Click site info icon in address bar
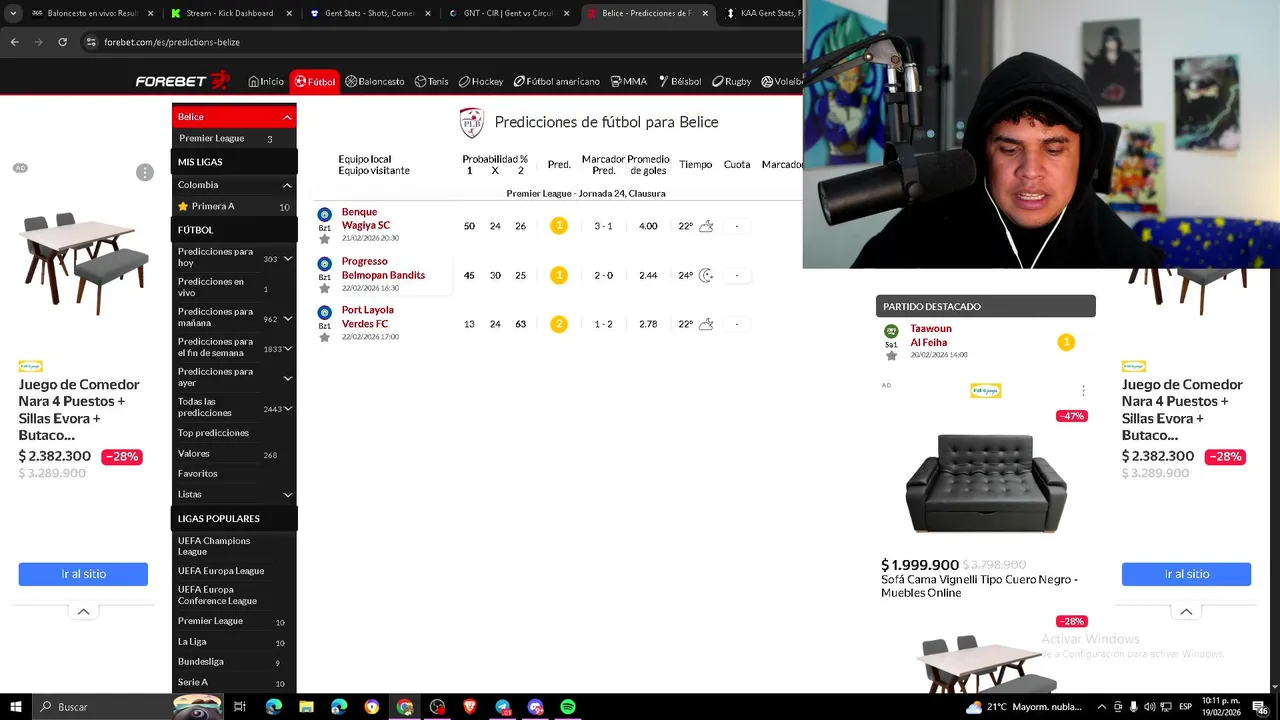 [91, 42]
